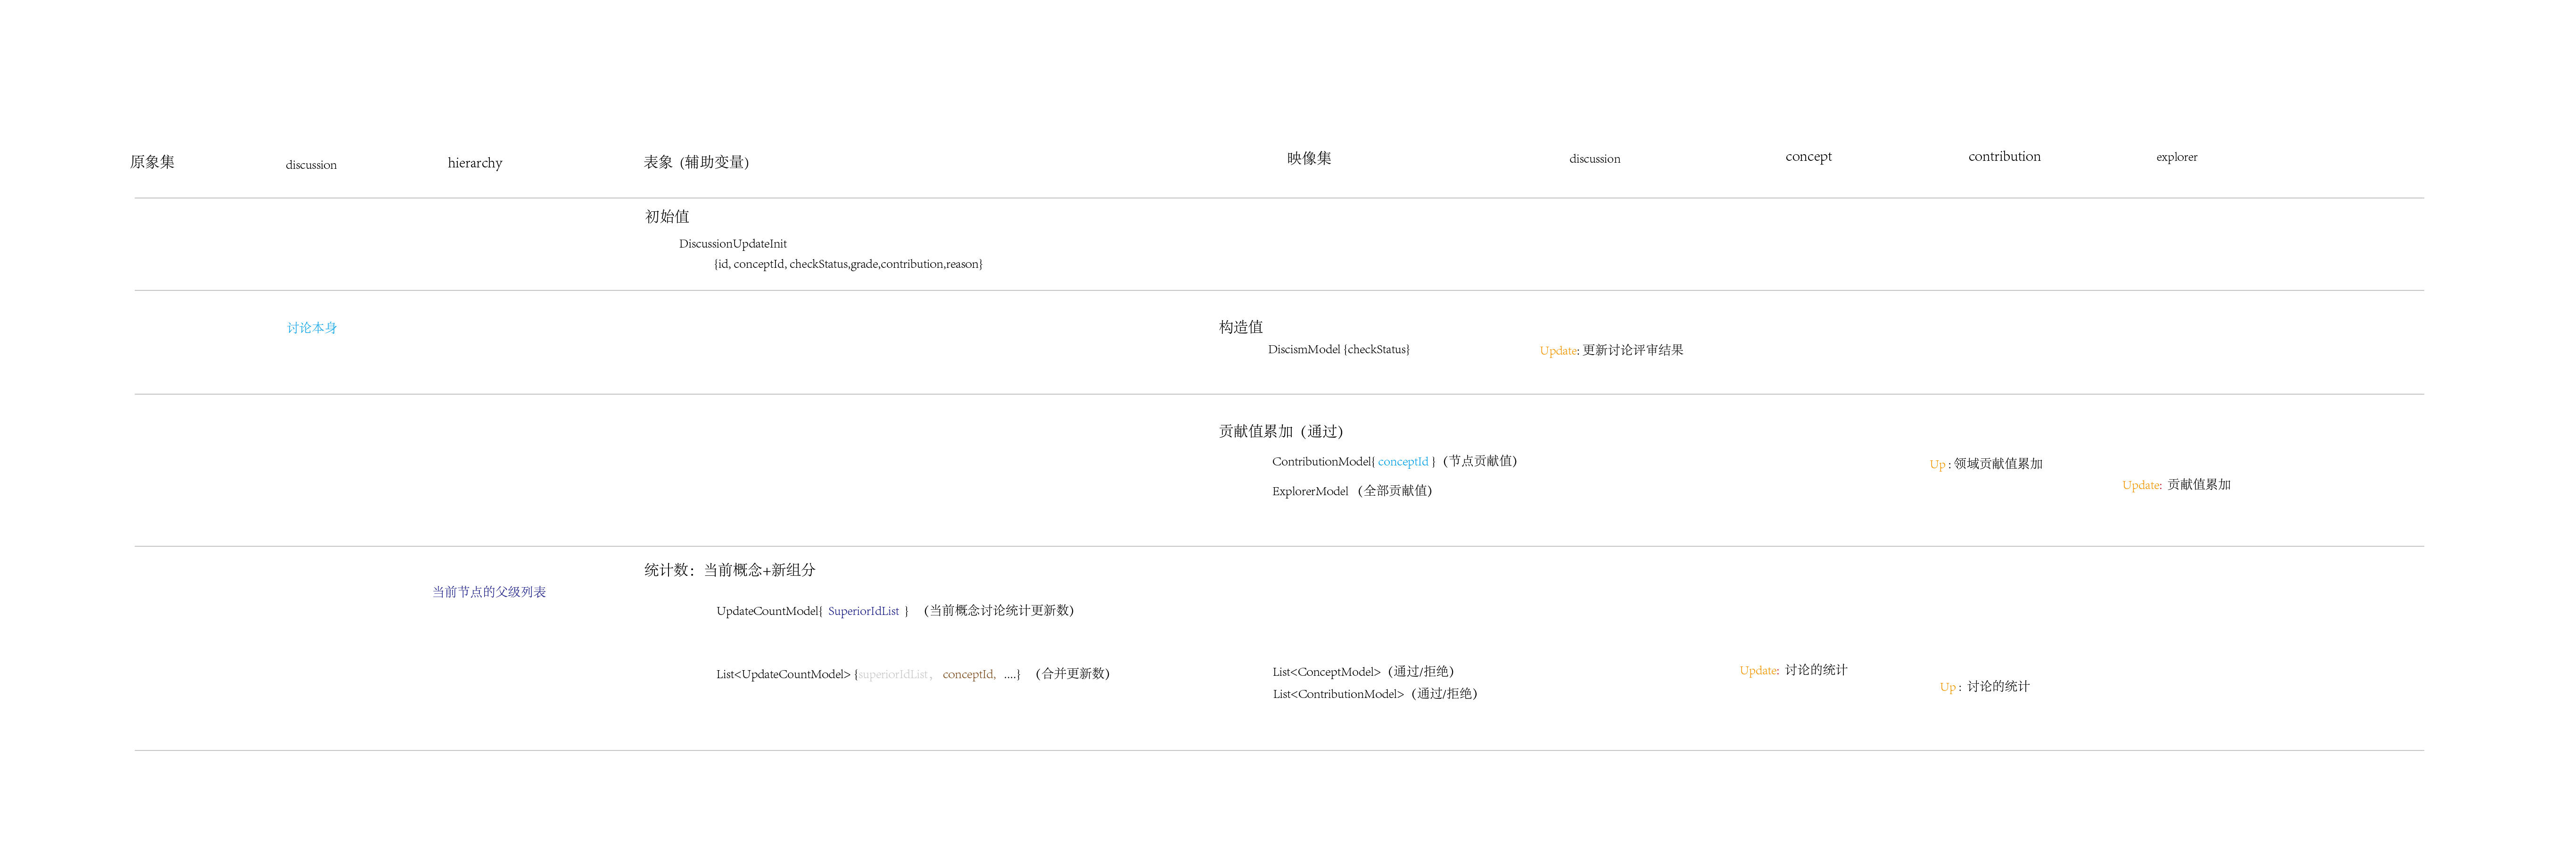Image resolution: width=2576 pixels, height=847 pixels.
Task: Click the 原象集 header text
Action: click(152, 162)
